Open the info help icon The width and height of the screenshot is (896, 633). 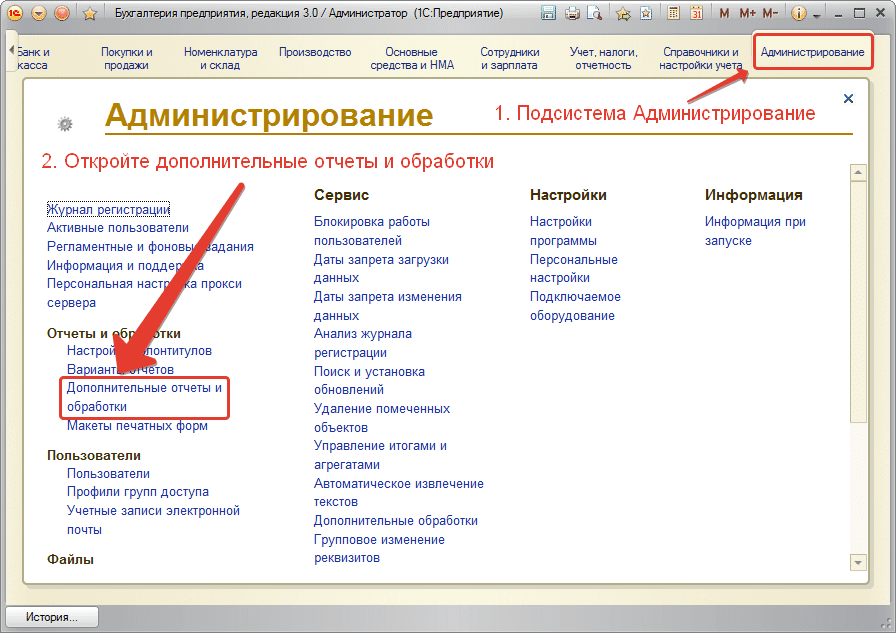pyautogui.click(x=799, y=13)
